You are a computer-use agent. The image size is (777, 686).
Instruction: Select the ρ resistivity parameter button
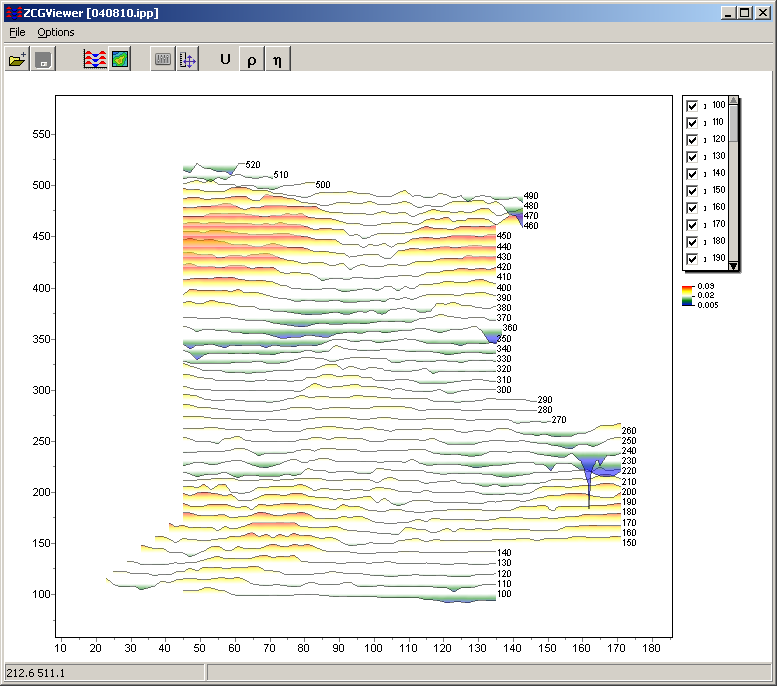(251, 60)
